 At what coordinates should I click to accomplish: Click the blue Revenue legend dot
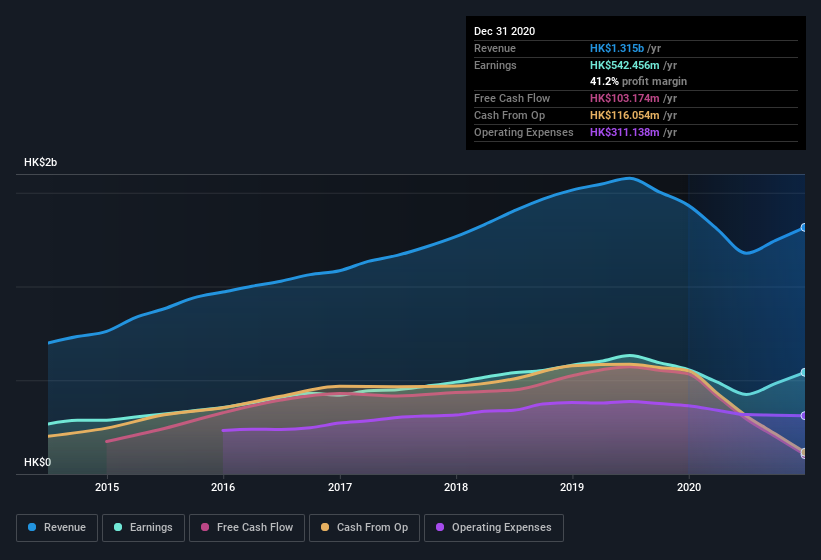tap(32, 527)
